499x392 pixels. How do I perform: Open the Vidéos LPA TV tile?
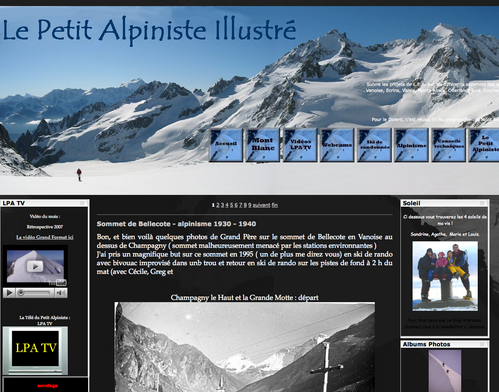(300, 145)
